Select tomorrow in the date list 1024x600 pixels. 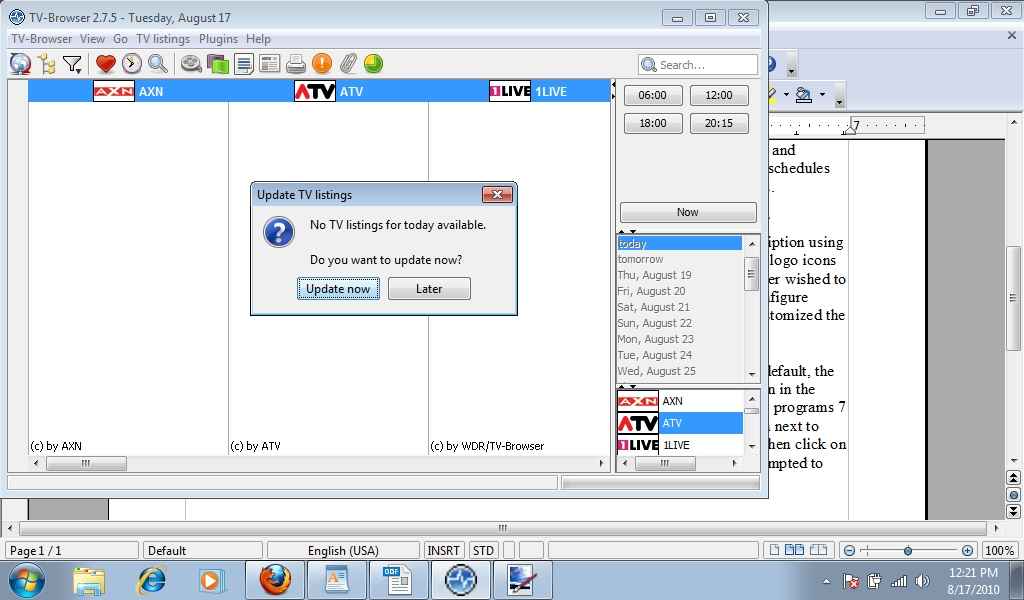coord(641,259)
